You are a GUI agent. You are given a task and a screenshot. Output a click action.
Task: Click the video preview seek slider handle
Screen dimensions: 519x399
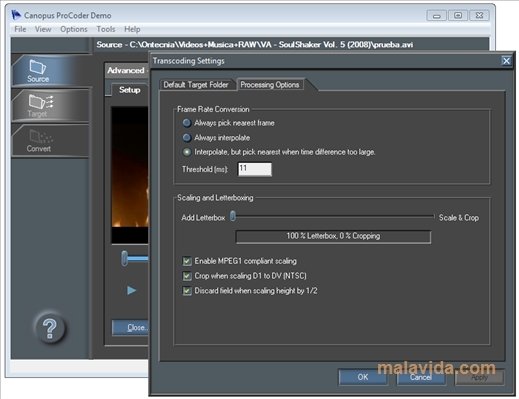(x=124, y=258)
